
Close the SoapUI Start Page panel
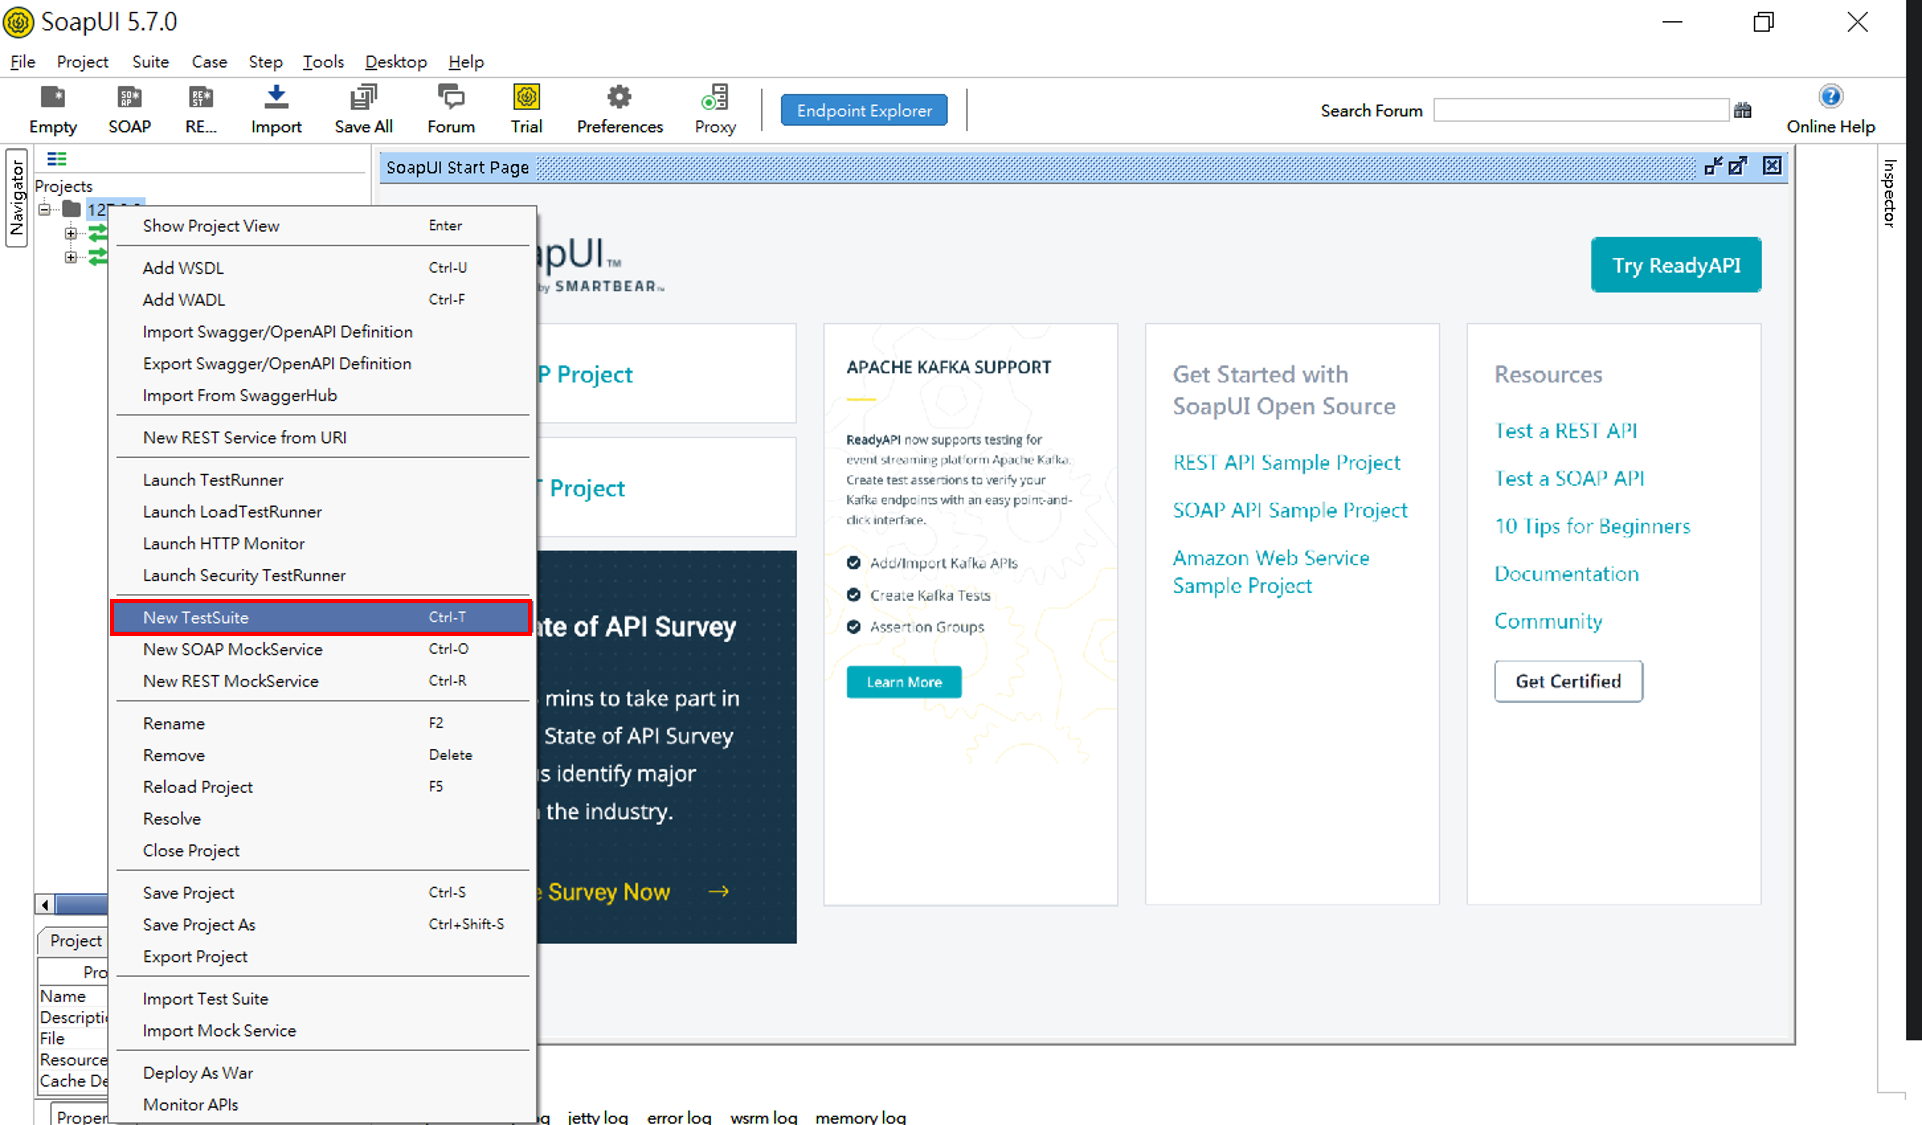click(x=1772, y=166)
